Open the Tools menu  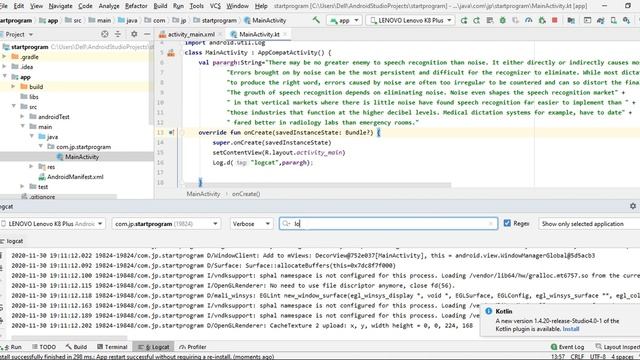196,6
